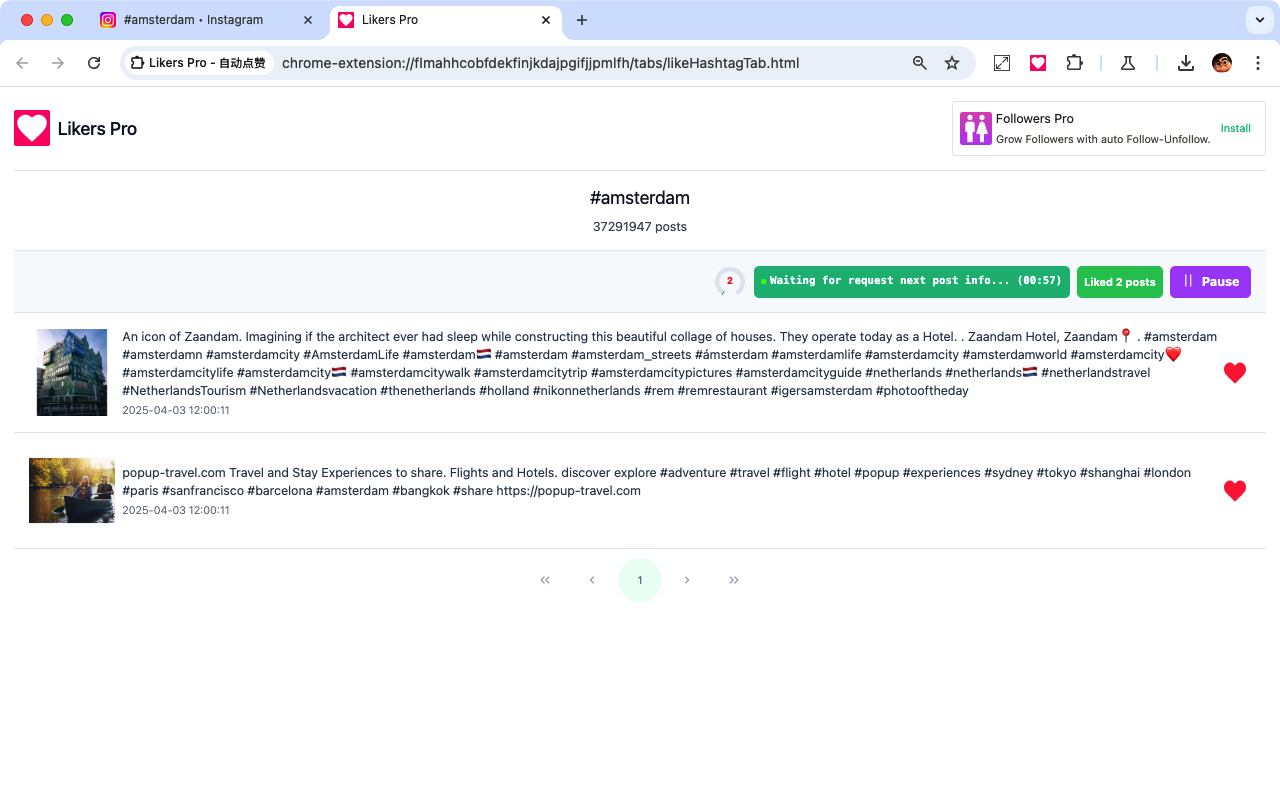Open the Chrome profile avatar
Viewport: 1280px width, 800px height.
[x=1222, y=63]
